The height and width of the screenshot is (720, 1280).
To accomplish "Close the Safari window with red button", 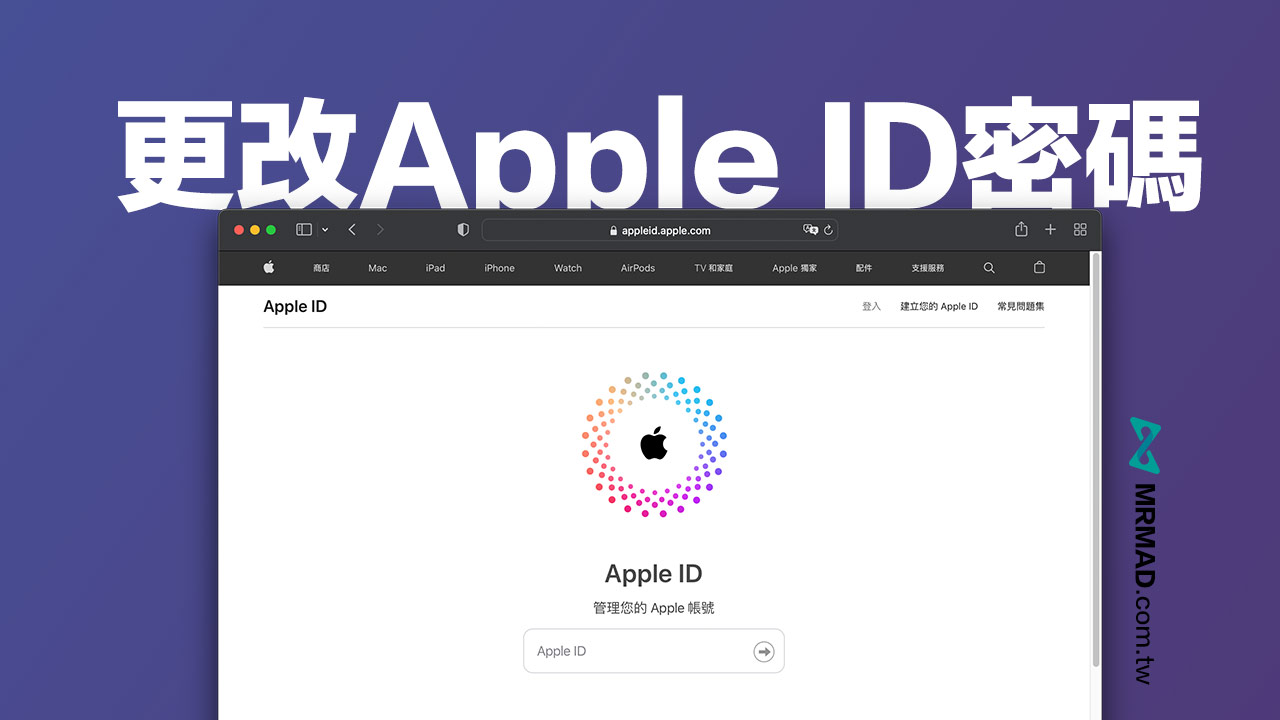I will click(239, 230).
